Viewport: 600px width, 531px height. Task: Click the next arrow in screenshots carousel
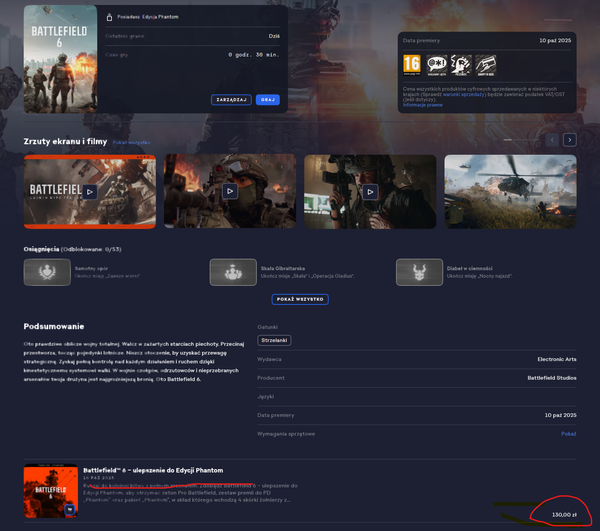569,140
